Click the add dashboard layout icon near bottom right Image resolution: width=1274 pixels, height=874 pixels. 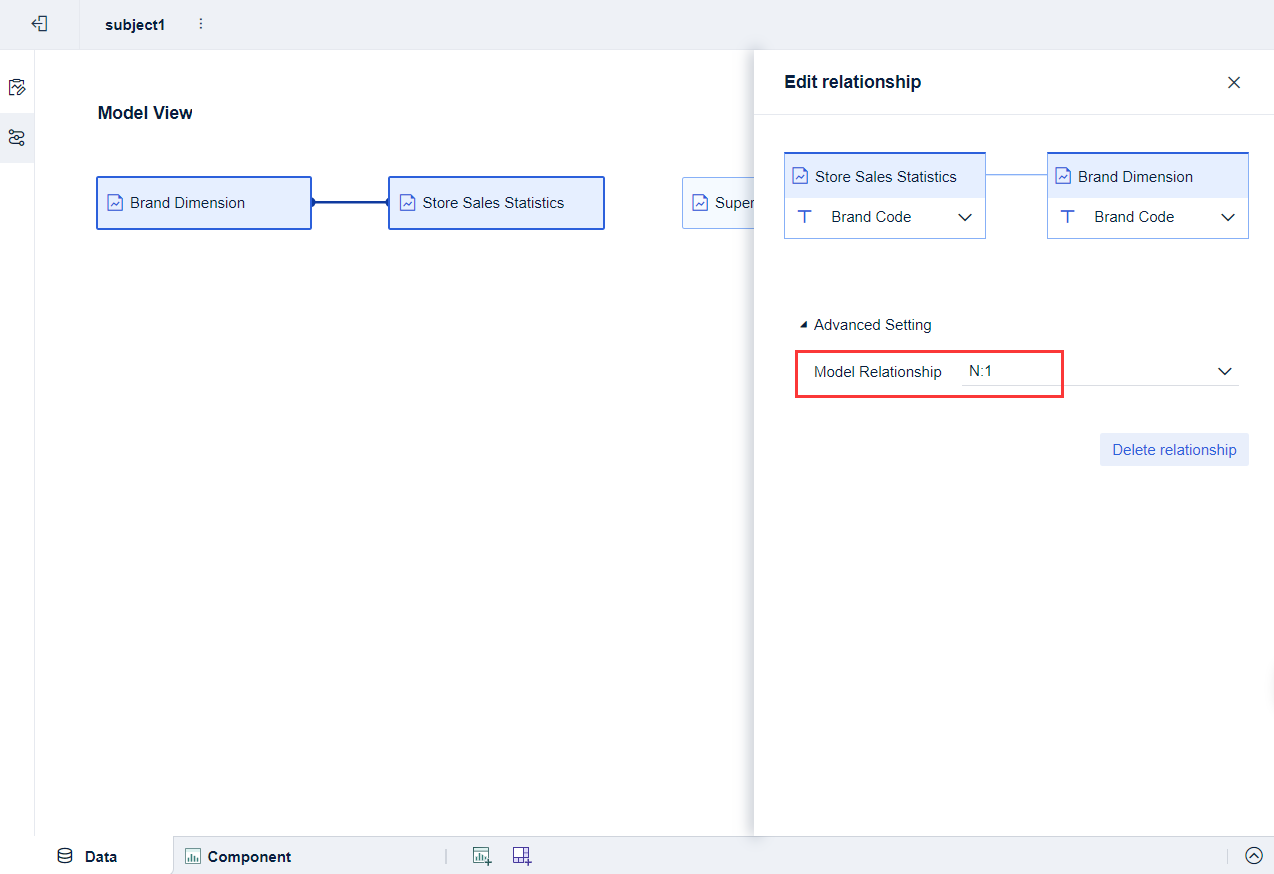521,856
